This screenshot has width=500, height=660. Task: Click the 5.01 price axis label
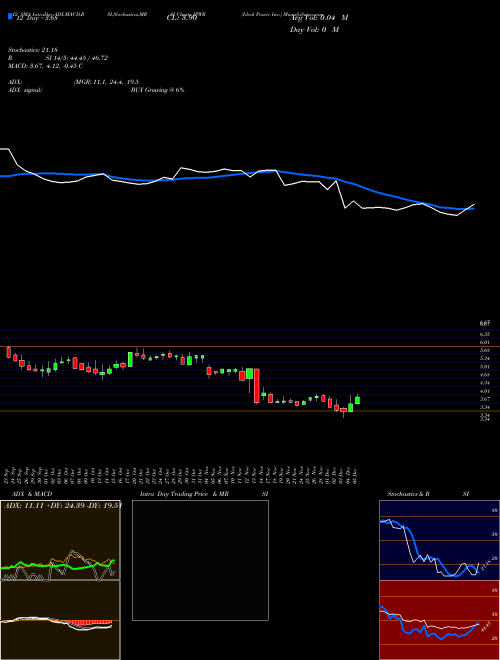[x=484, y=367]
